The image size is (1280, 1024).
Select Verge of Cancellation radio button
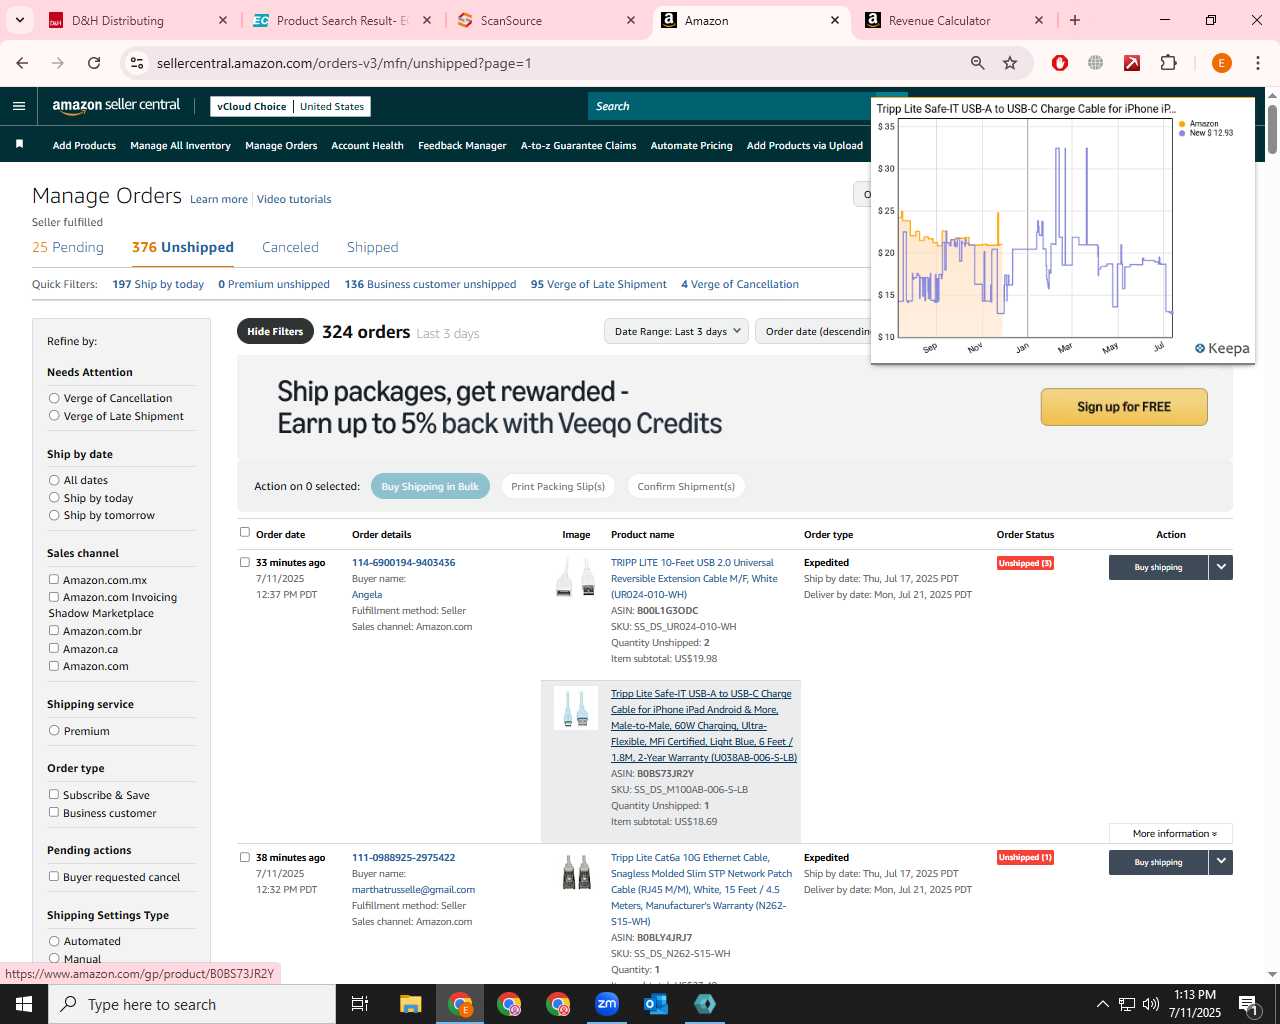point(54,398)
